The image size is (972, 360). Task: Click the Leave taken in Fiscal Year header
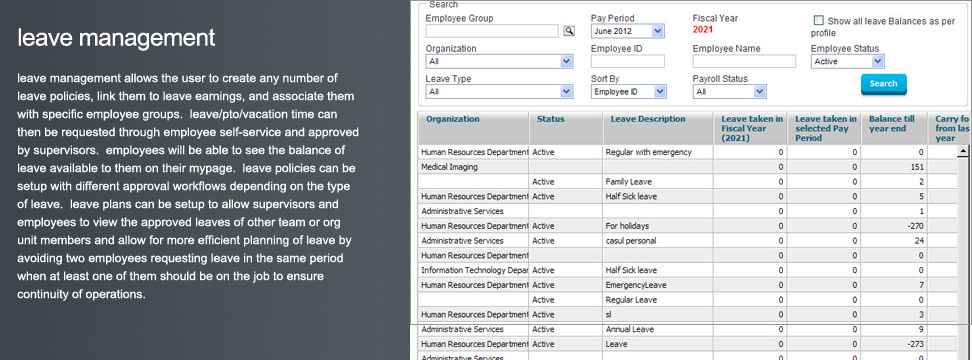tap(750, 128)
